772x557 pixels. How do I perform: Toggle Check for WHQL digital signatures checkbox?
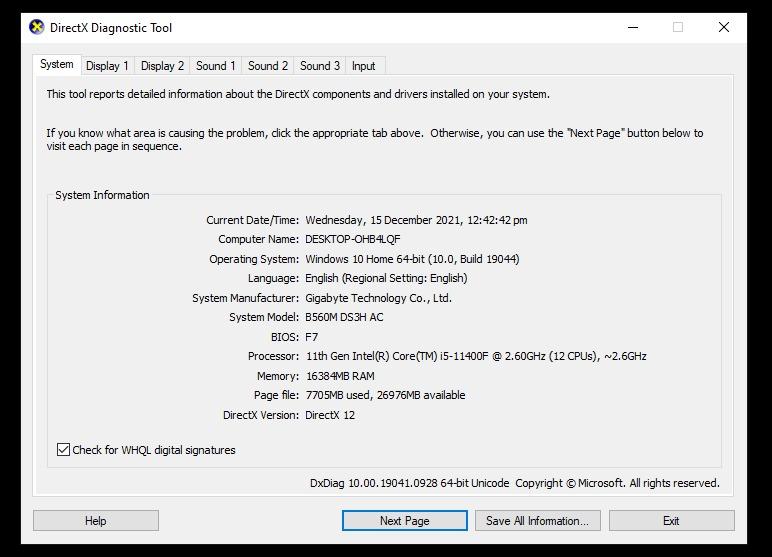click(x=63, y=450)
